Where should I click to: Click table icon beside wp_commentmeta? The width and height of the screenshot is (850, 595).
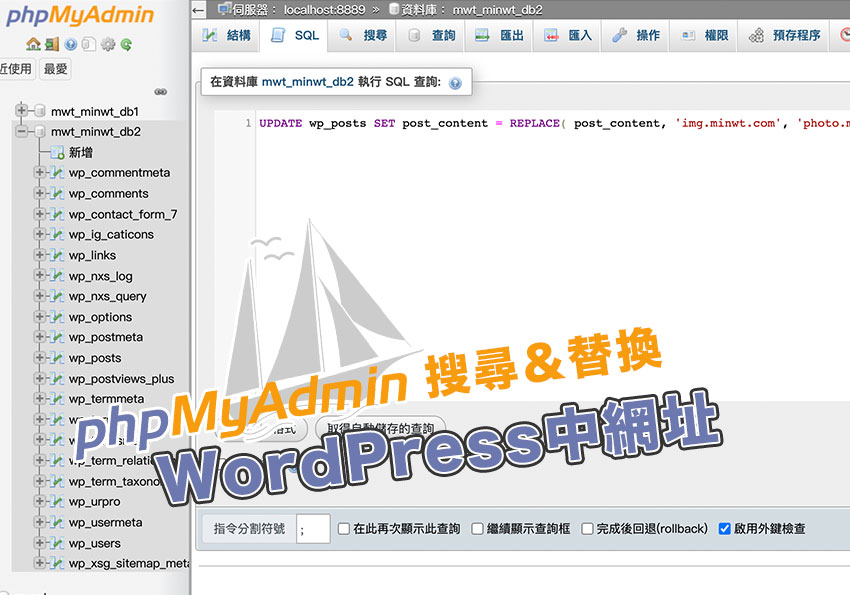coord(57,173)
